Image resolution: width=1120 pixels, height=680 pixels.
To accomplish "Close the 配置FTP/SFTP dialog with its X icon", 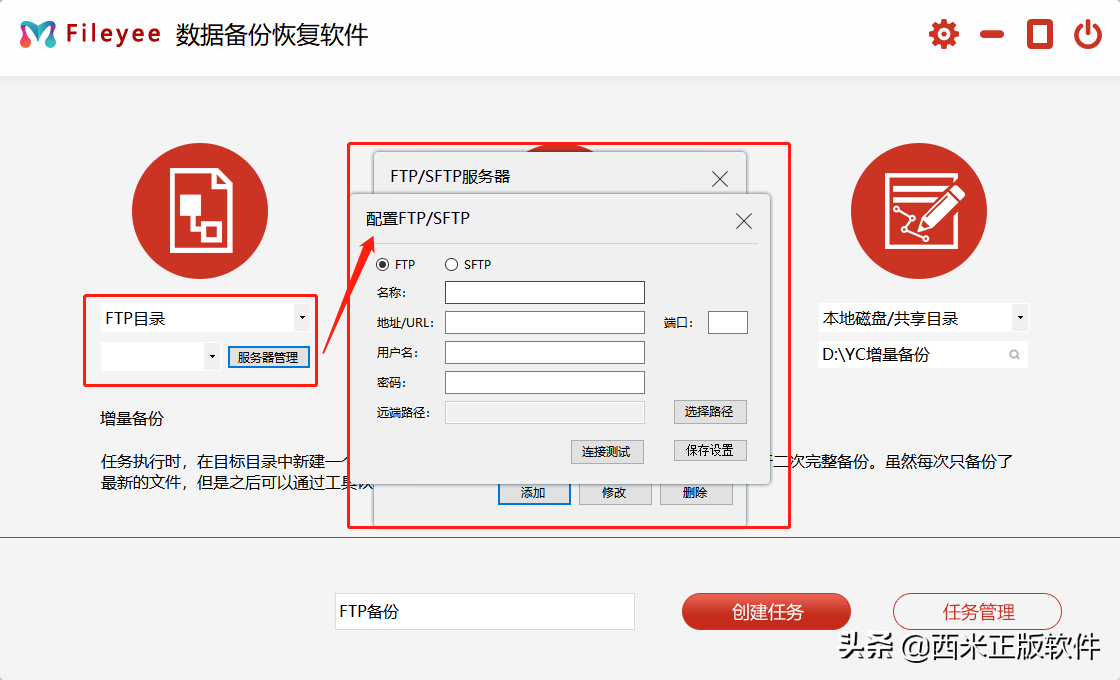I will coord(743,221).
